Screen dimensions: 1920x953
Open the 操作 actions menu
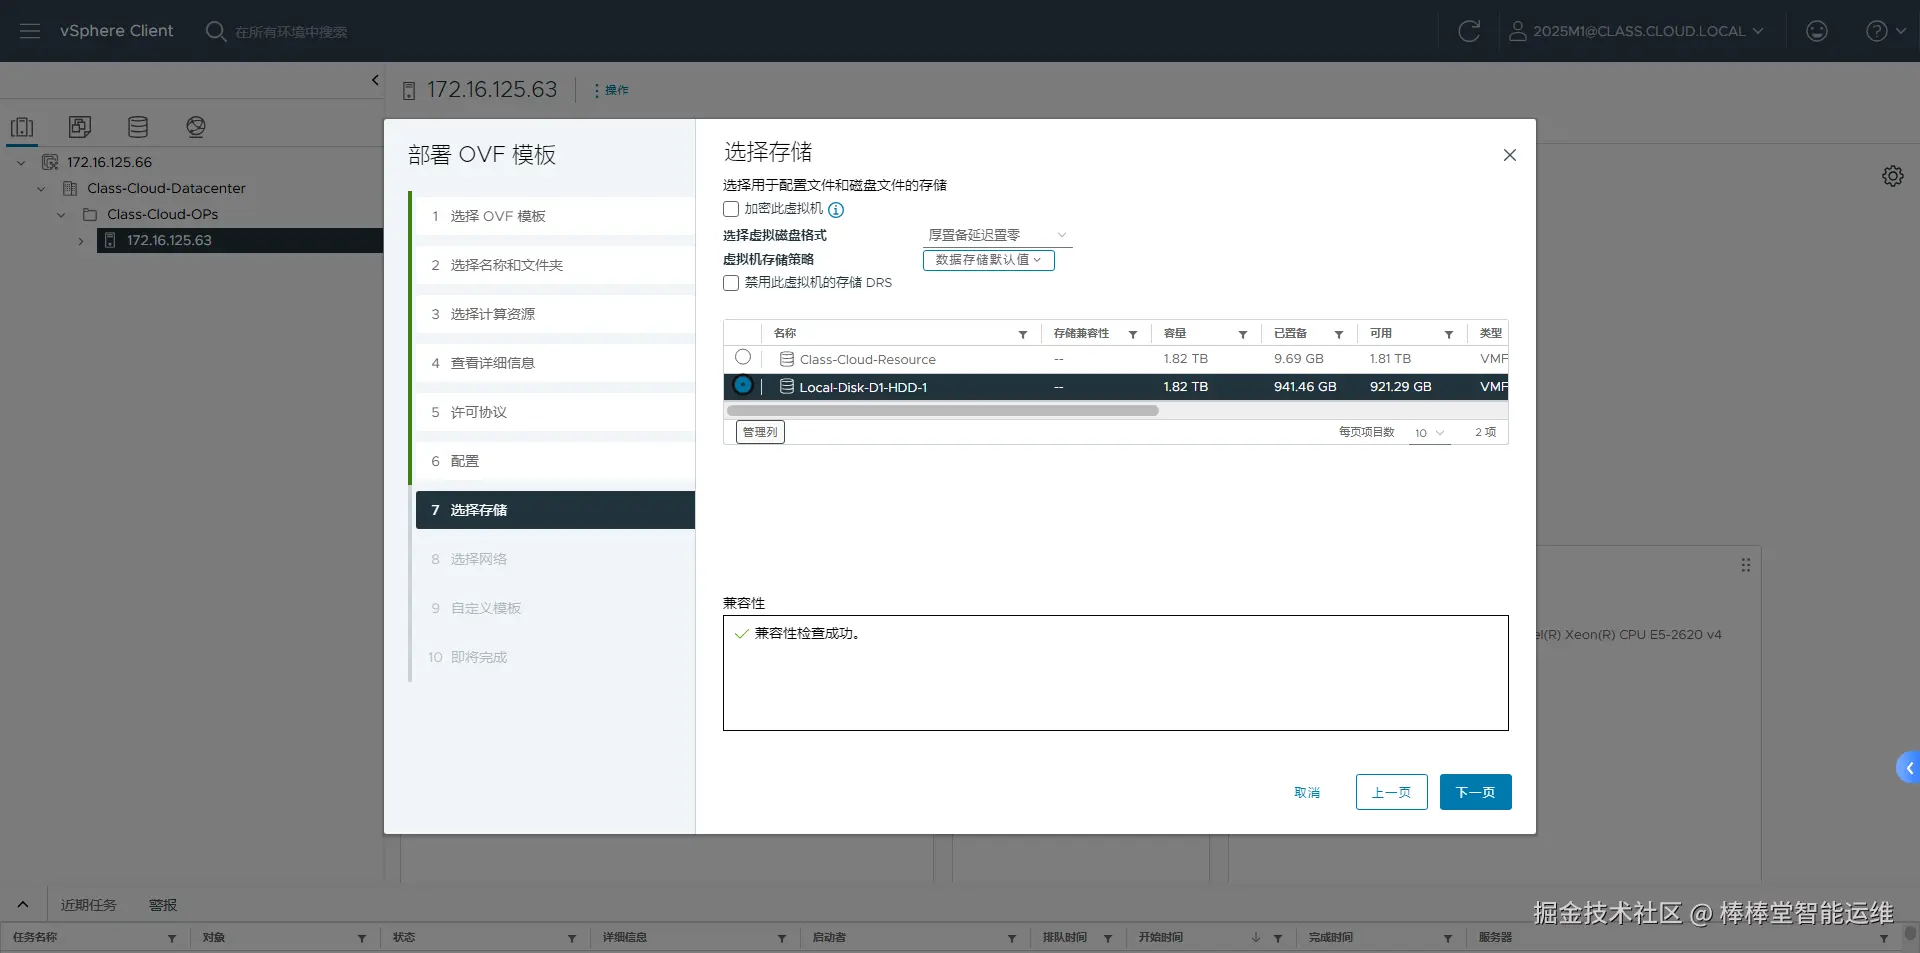pos(611,90)
